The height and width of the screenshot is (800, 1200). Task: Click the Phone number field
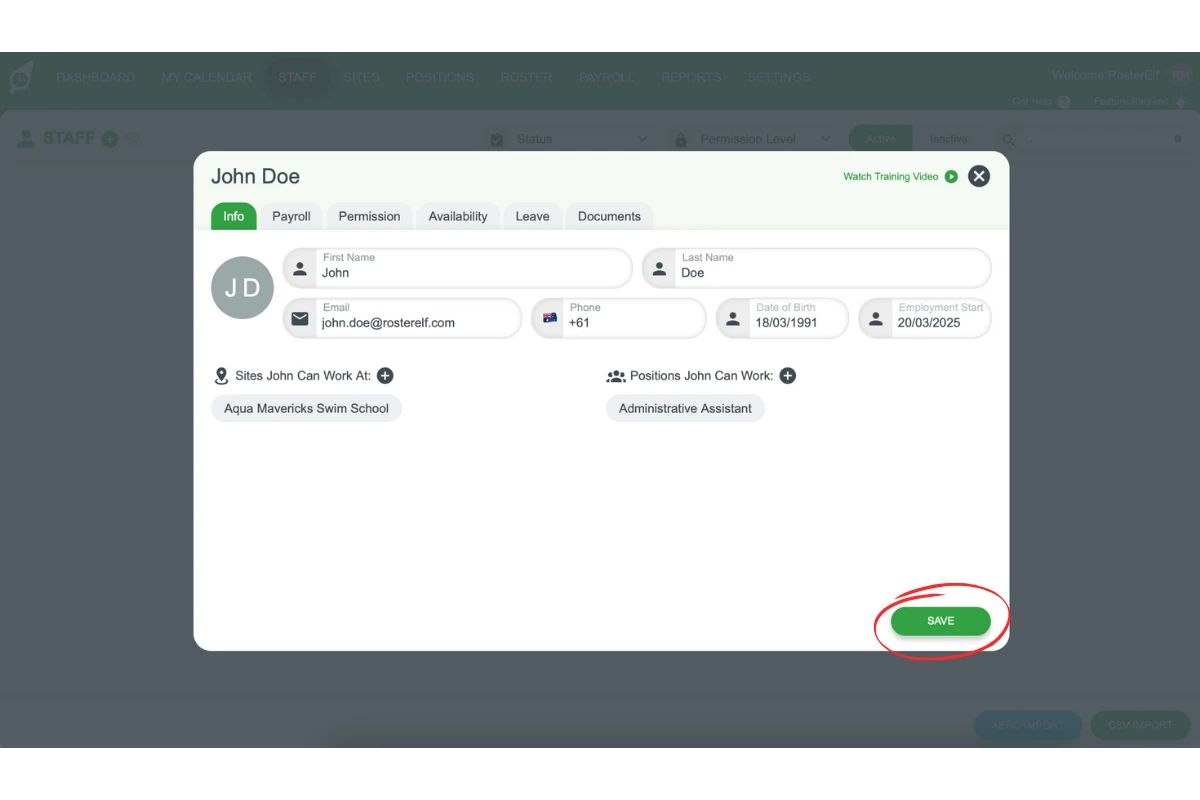click(x=618, y=319)
